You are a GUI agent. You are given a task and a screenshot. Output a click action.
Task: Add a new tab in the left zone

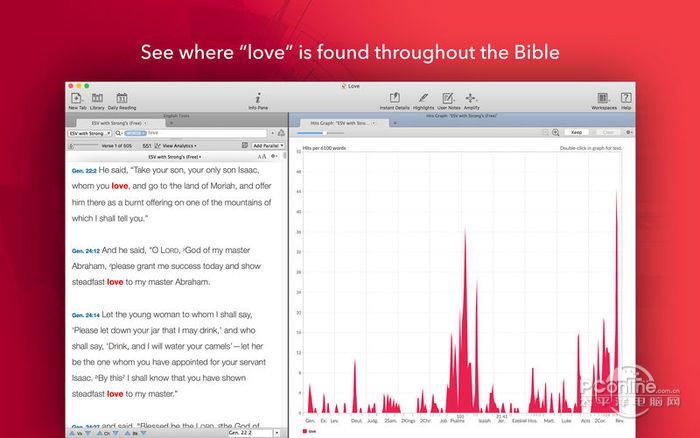171,123
